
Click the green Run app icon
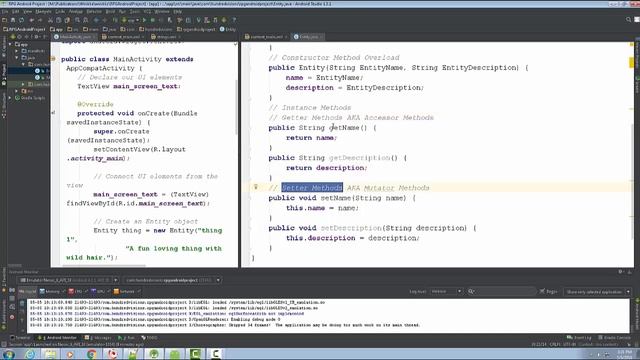[x=144, y=20]
